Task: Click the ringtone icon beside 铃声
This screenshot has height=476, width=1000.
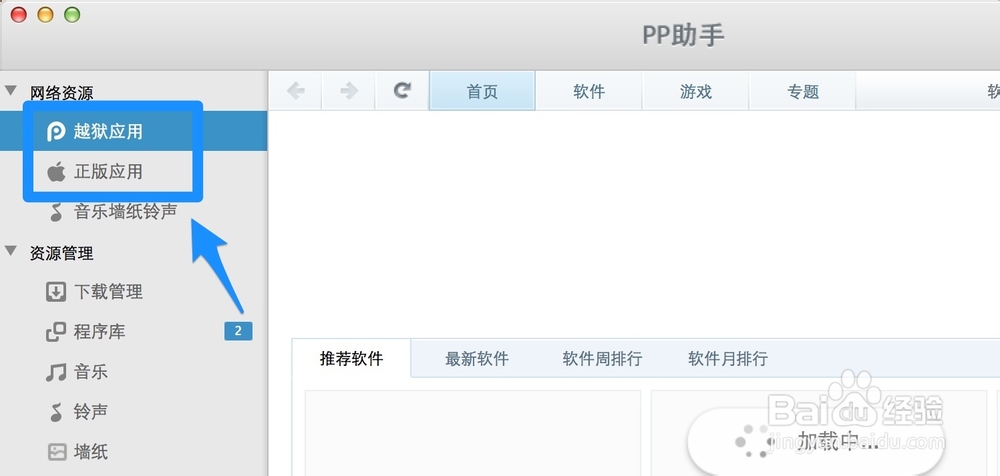Action: [x=57, y=412]
